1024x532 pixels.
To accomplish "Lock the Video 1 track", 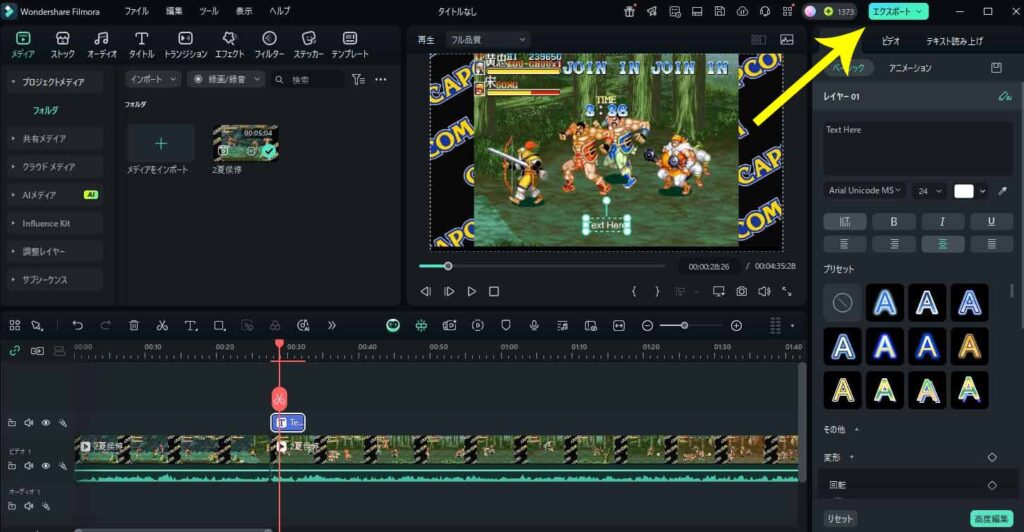I will 12,466.
